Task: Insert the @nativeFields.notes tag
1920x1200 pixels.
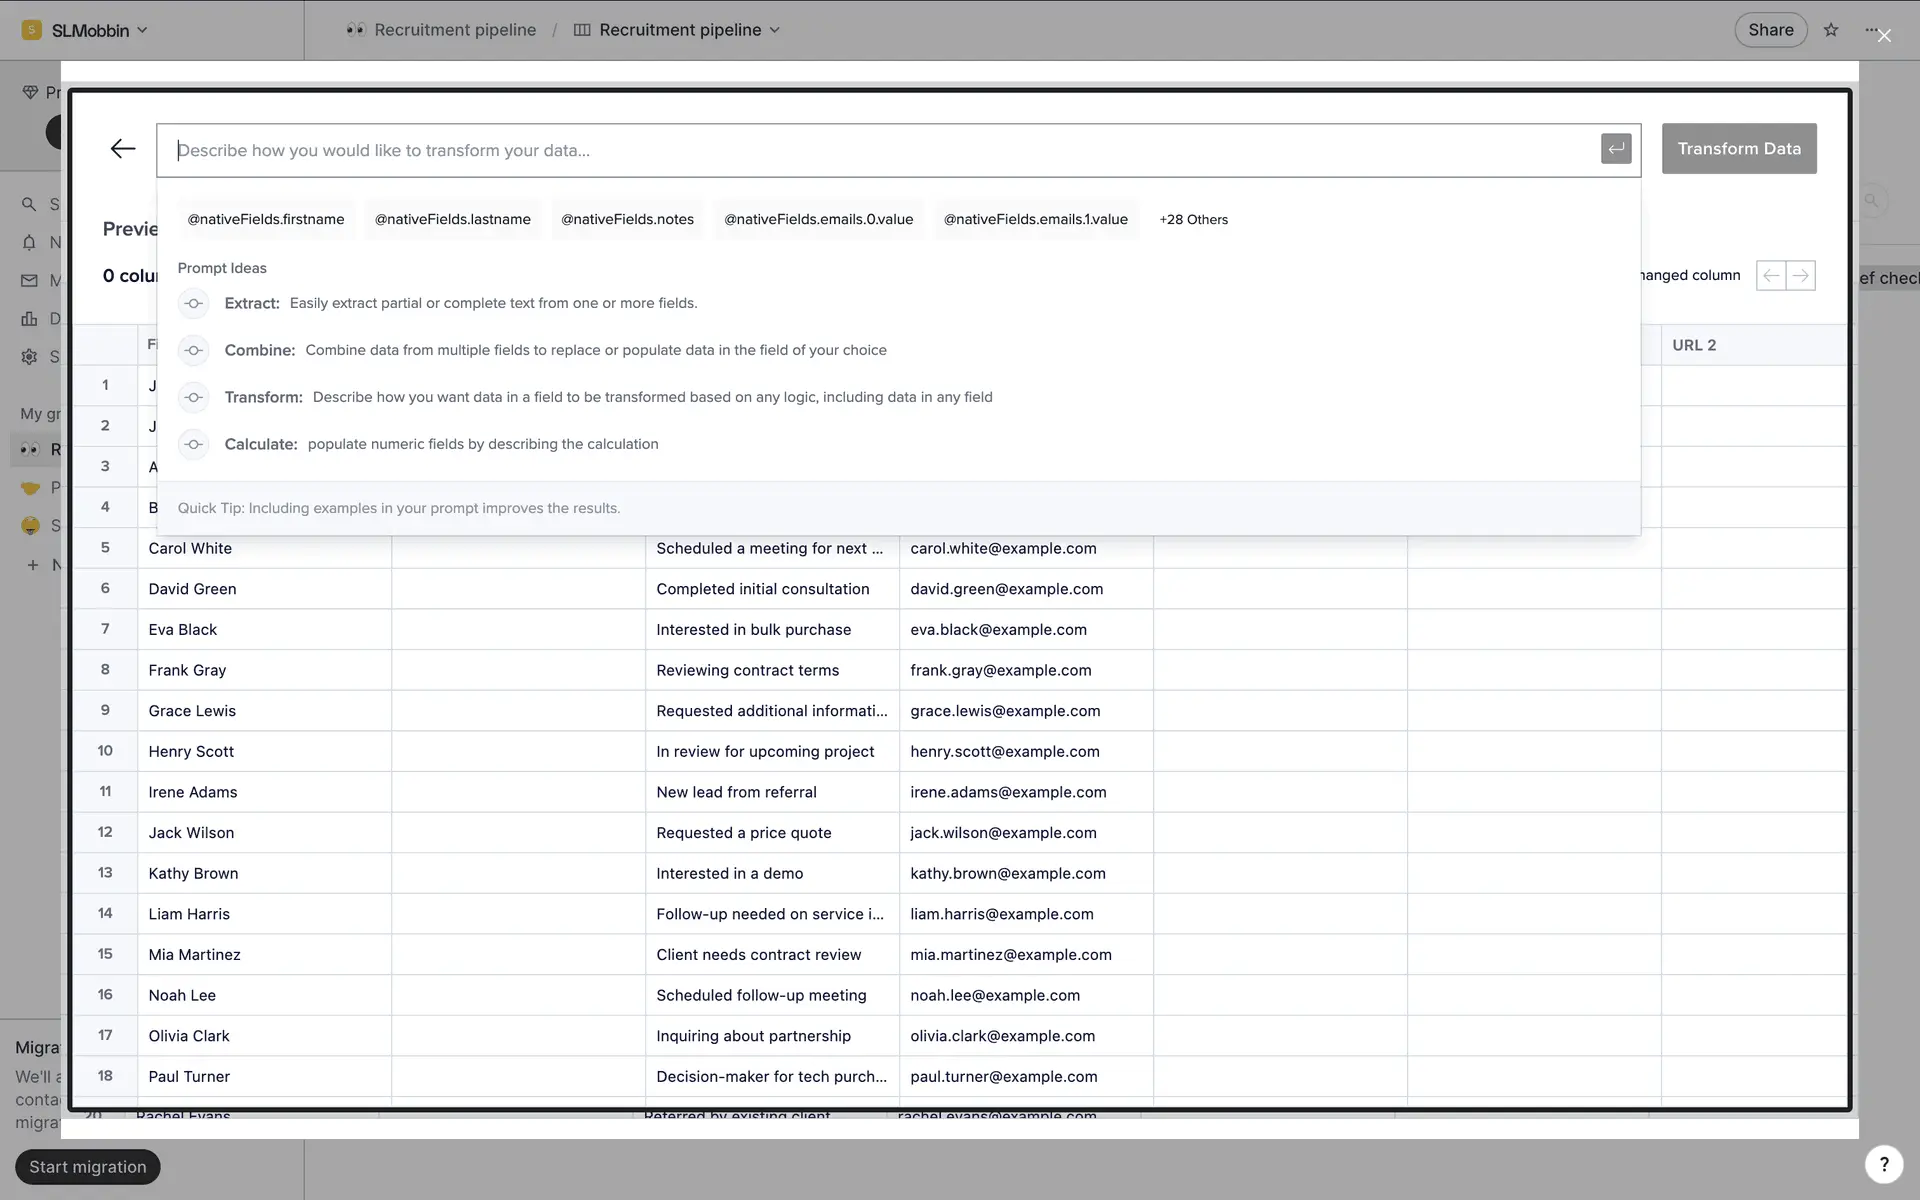Action: (x=627, y=220)
